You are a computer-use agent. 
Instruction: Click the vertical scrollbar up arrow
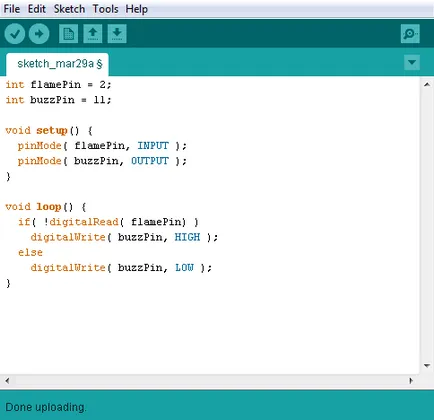coord(427,85)
